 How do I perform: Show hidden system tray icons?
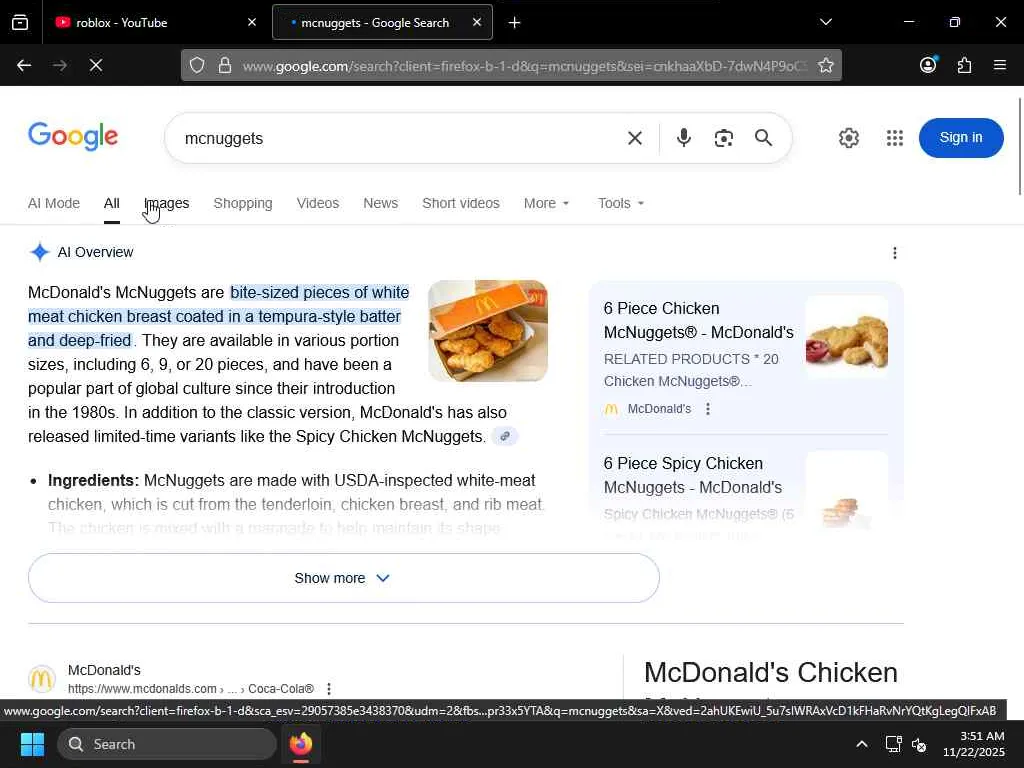coord(862,744)
